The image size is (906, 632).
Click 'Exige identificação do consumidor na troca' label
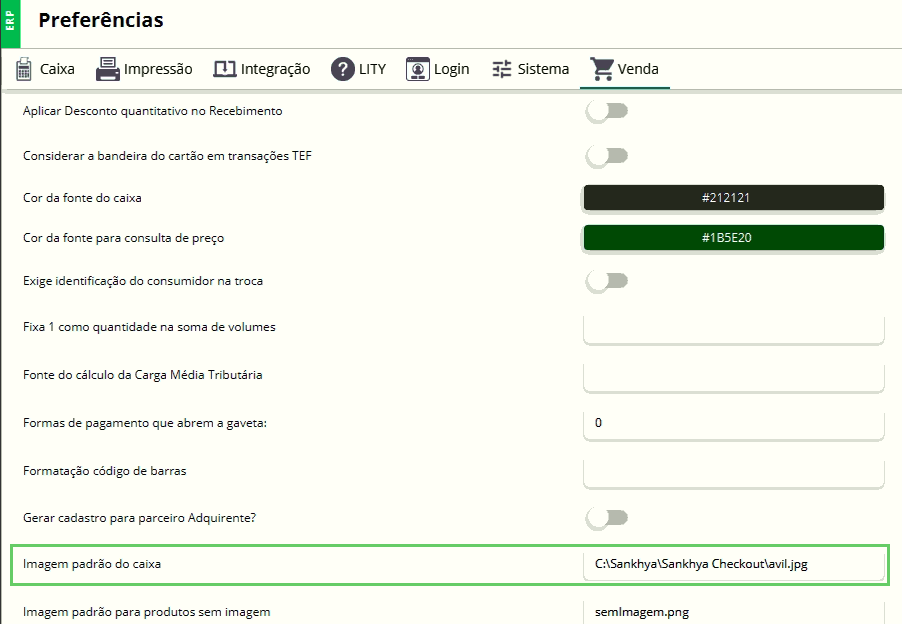143,281
